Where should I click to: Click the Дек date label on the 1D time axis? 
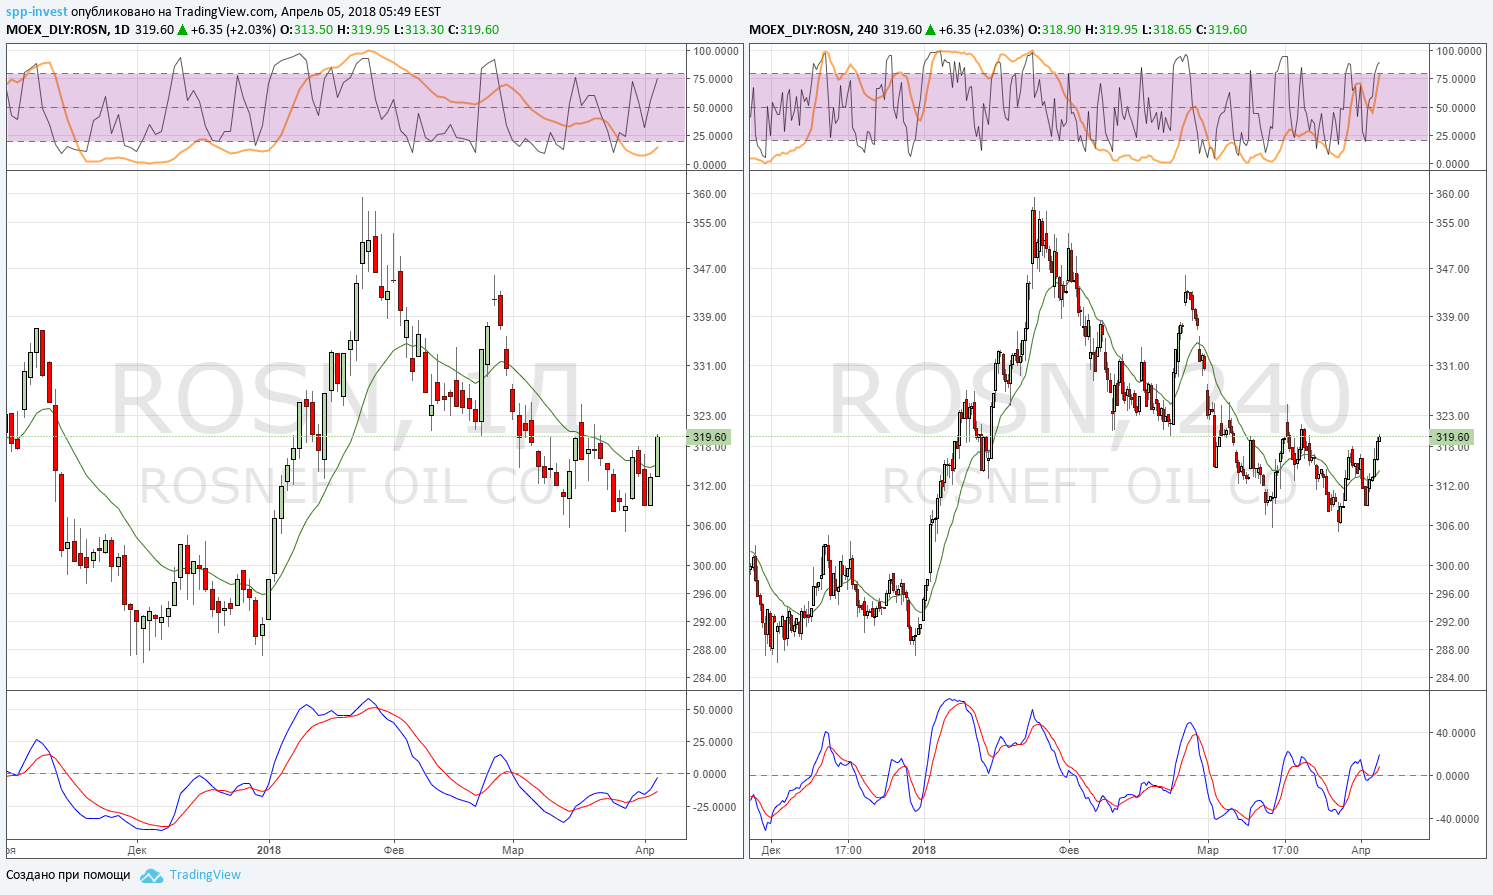(x=137, y=851)
